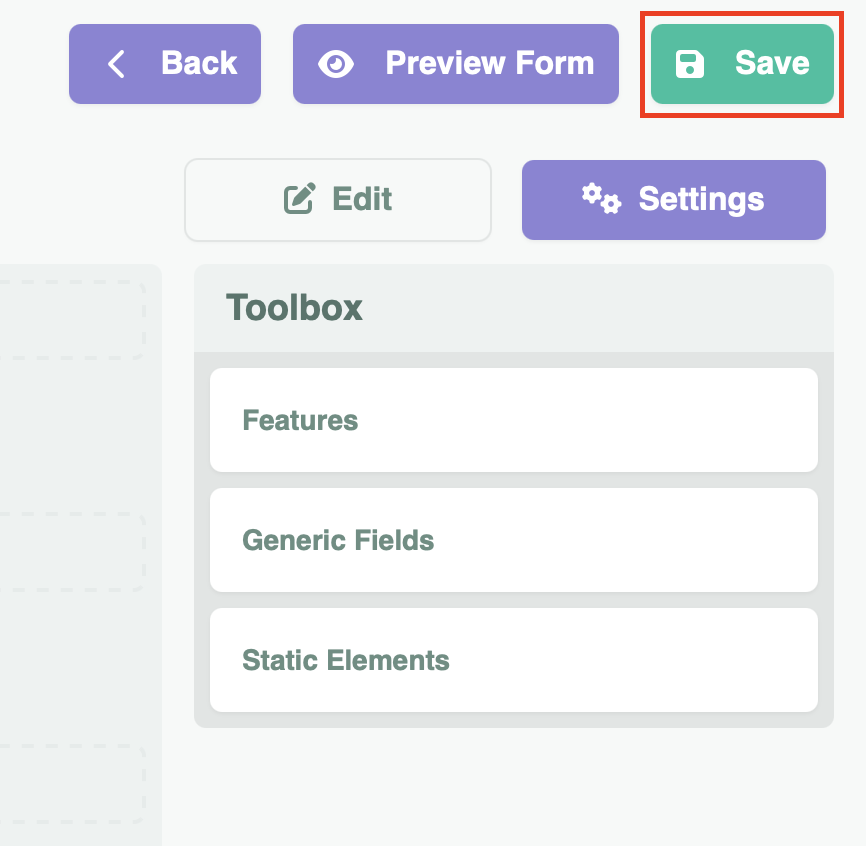Select the middle dashed drop zone
This screenshot has height=846, width=866.
pos(70,550)
